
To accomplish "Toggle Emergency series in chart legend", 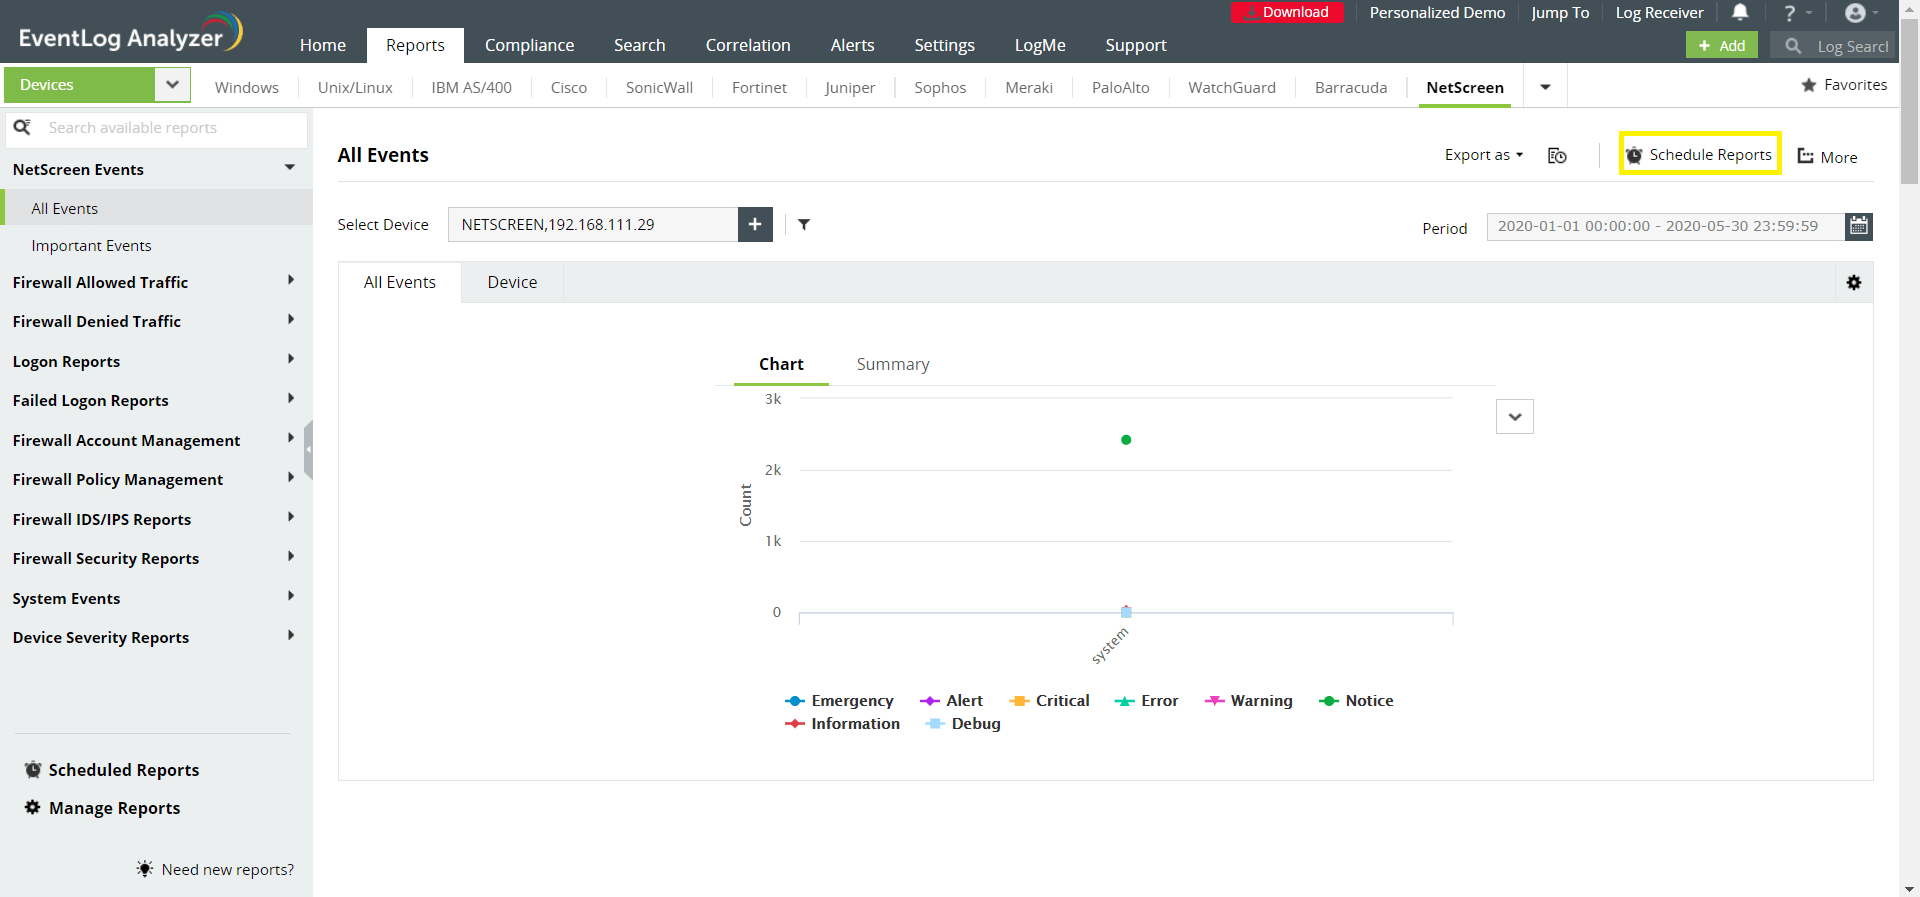I will 840,701.
